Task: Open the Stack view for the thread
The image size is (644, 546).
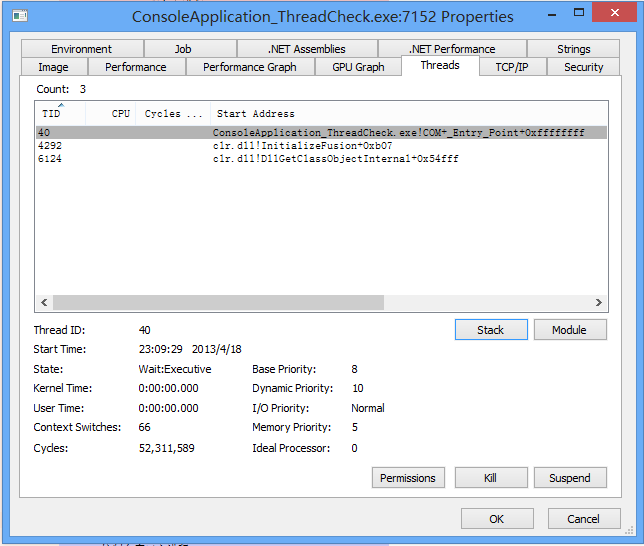Action: (490, 330)
